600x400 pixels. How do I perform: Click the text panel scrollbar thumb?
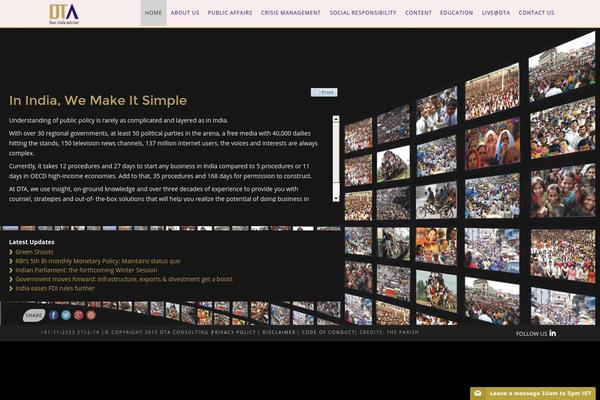(336, 153)
